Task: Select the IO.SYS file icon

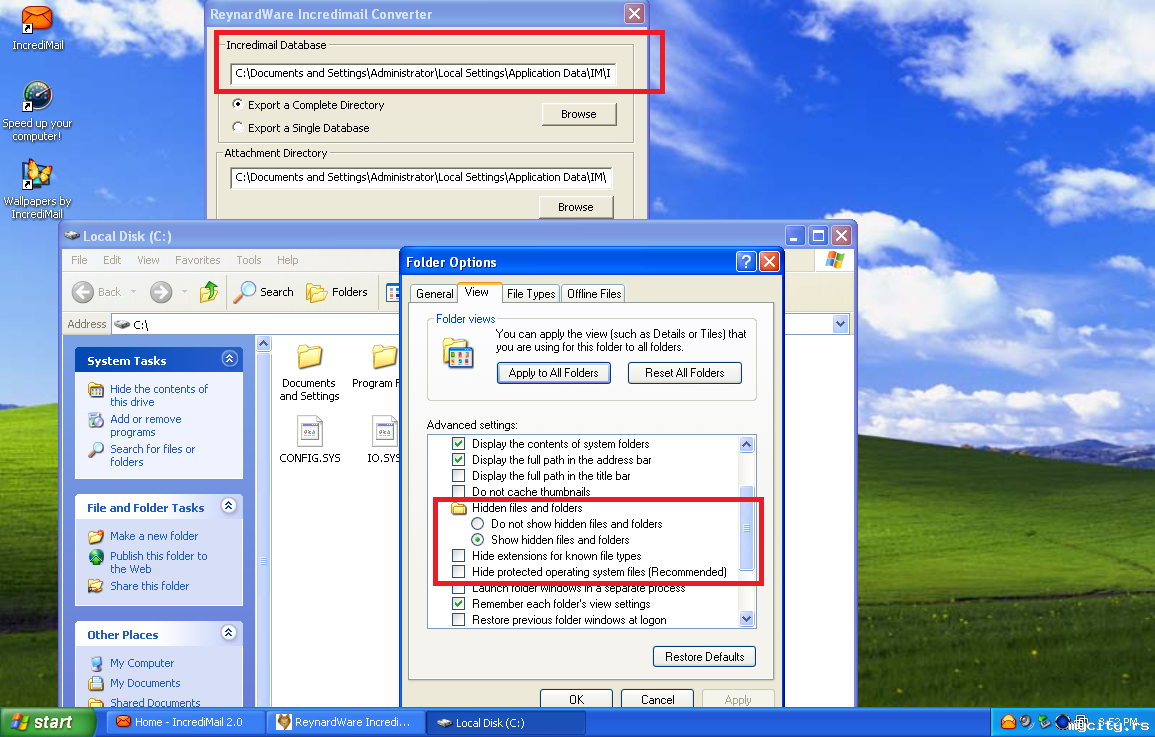Action: pyautogui.click(x=385, y=431)
